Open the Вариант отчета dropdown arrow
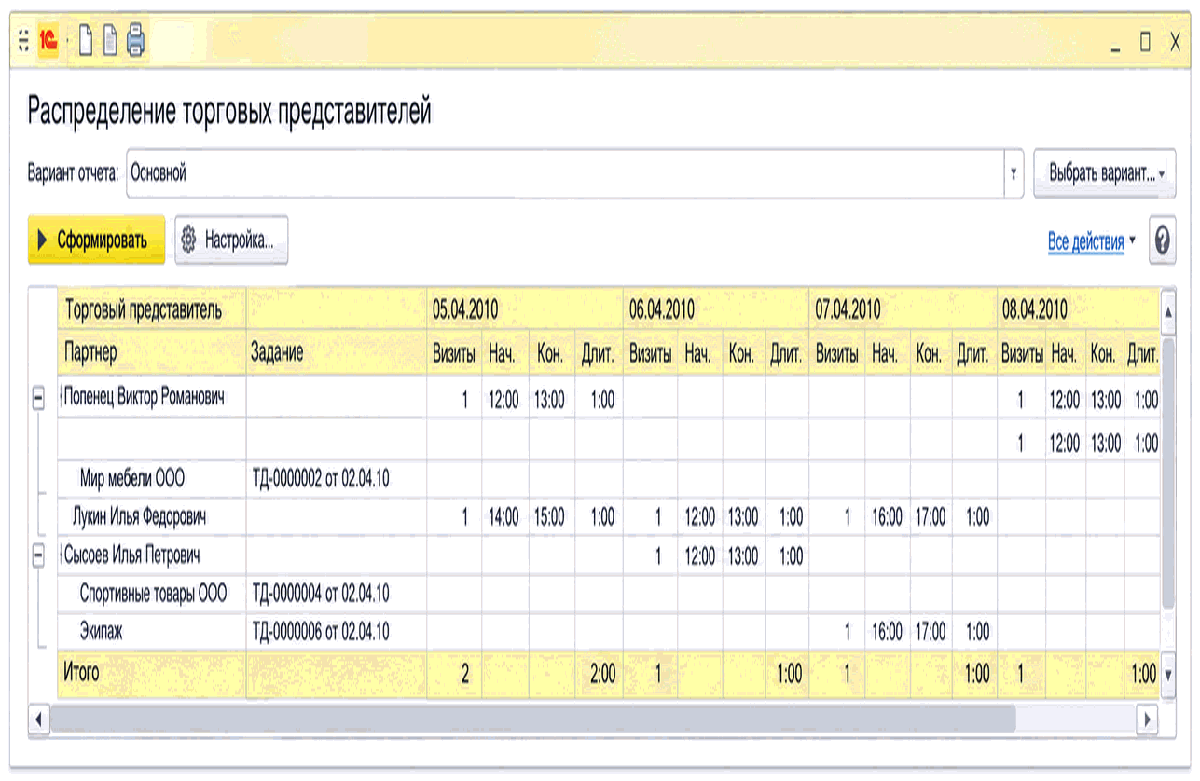1200x781 pixels. coord(1014,173)
